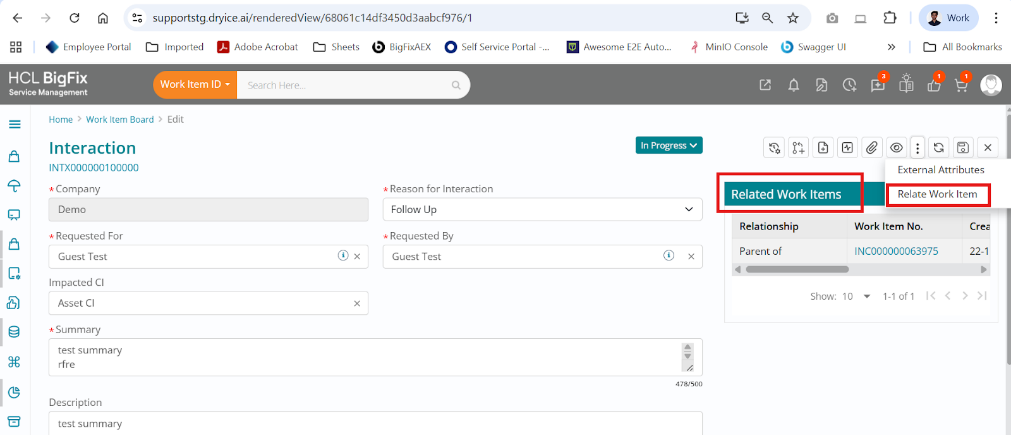
Task: Click the document edit icon in header
Action: (x=821, y=85)
